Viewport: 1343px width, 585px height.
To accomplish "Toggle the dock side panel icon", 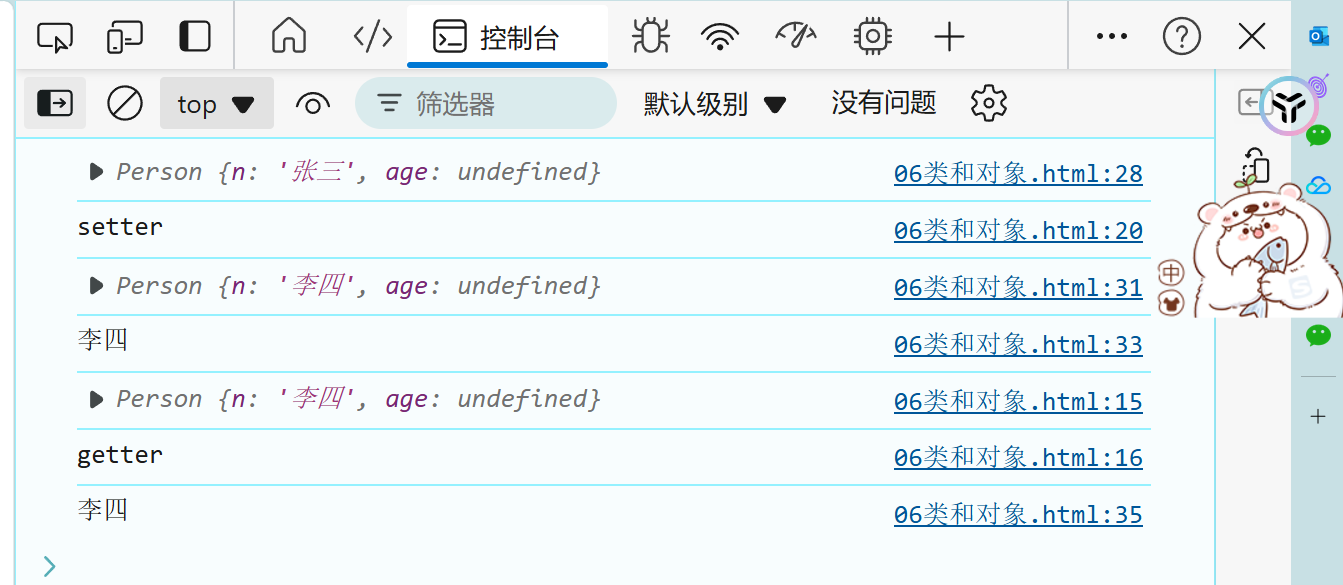I will pyautogui.click(x=195, y=38).
